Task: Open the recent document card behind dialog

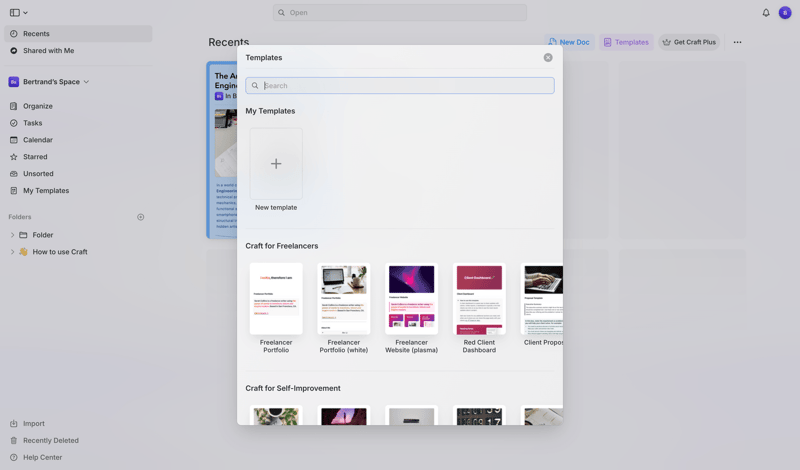Action: (222, 150)
